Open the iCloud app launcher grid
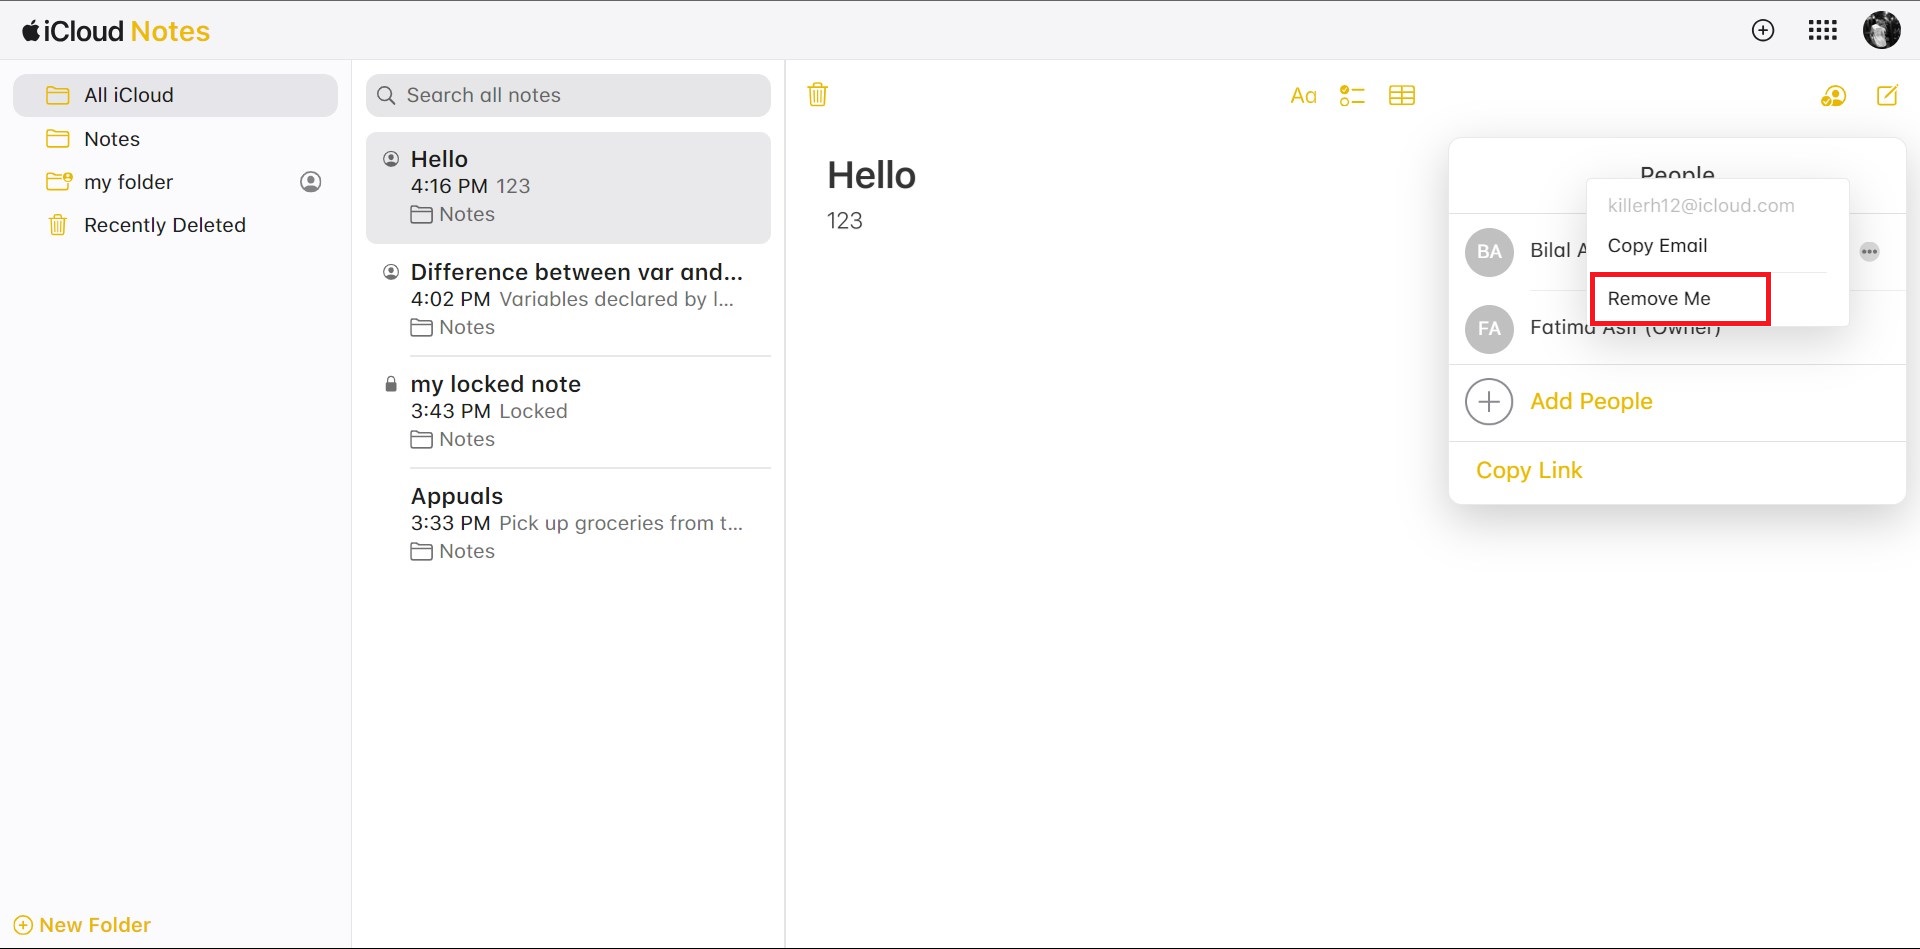This screenshot has width=1920, height=949. point(1823,31)
